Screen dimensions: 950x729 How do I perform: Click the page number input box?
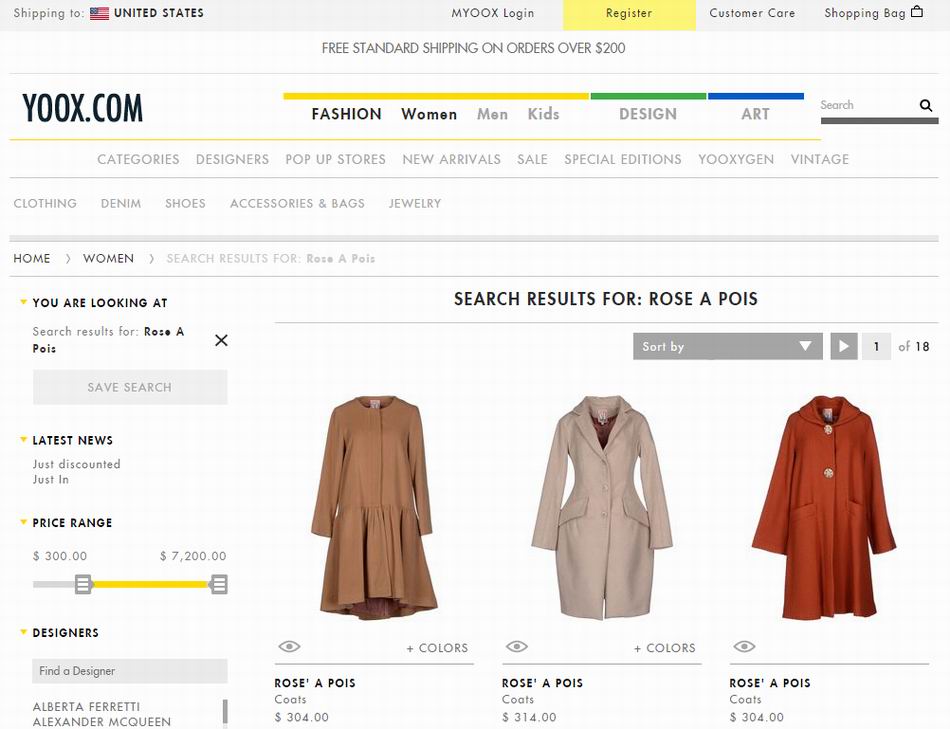point(876,346)
